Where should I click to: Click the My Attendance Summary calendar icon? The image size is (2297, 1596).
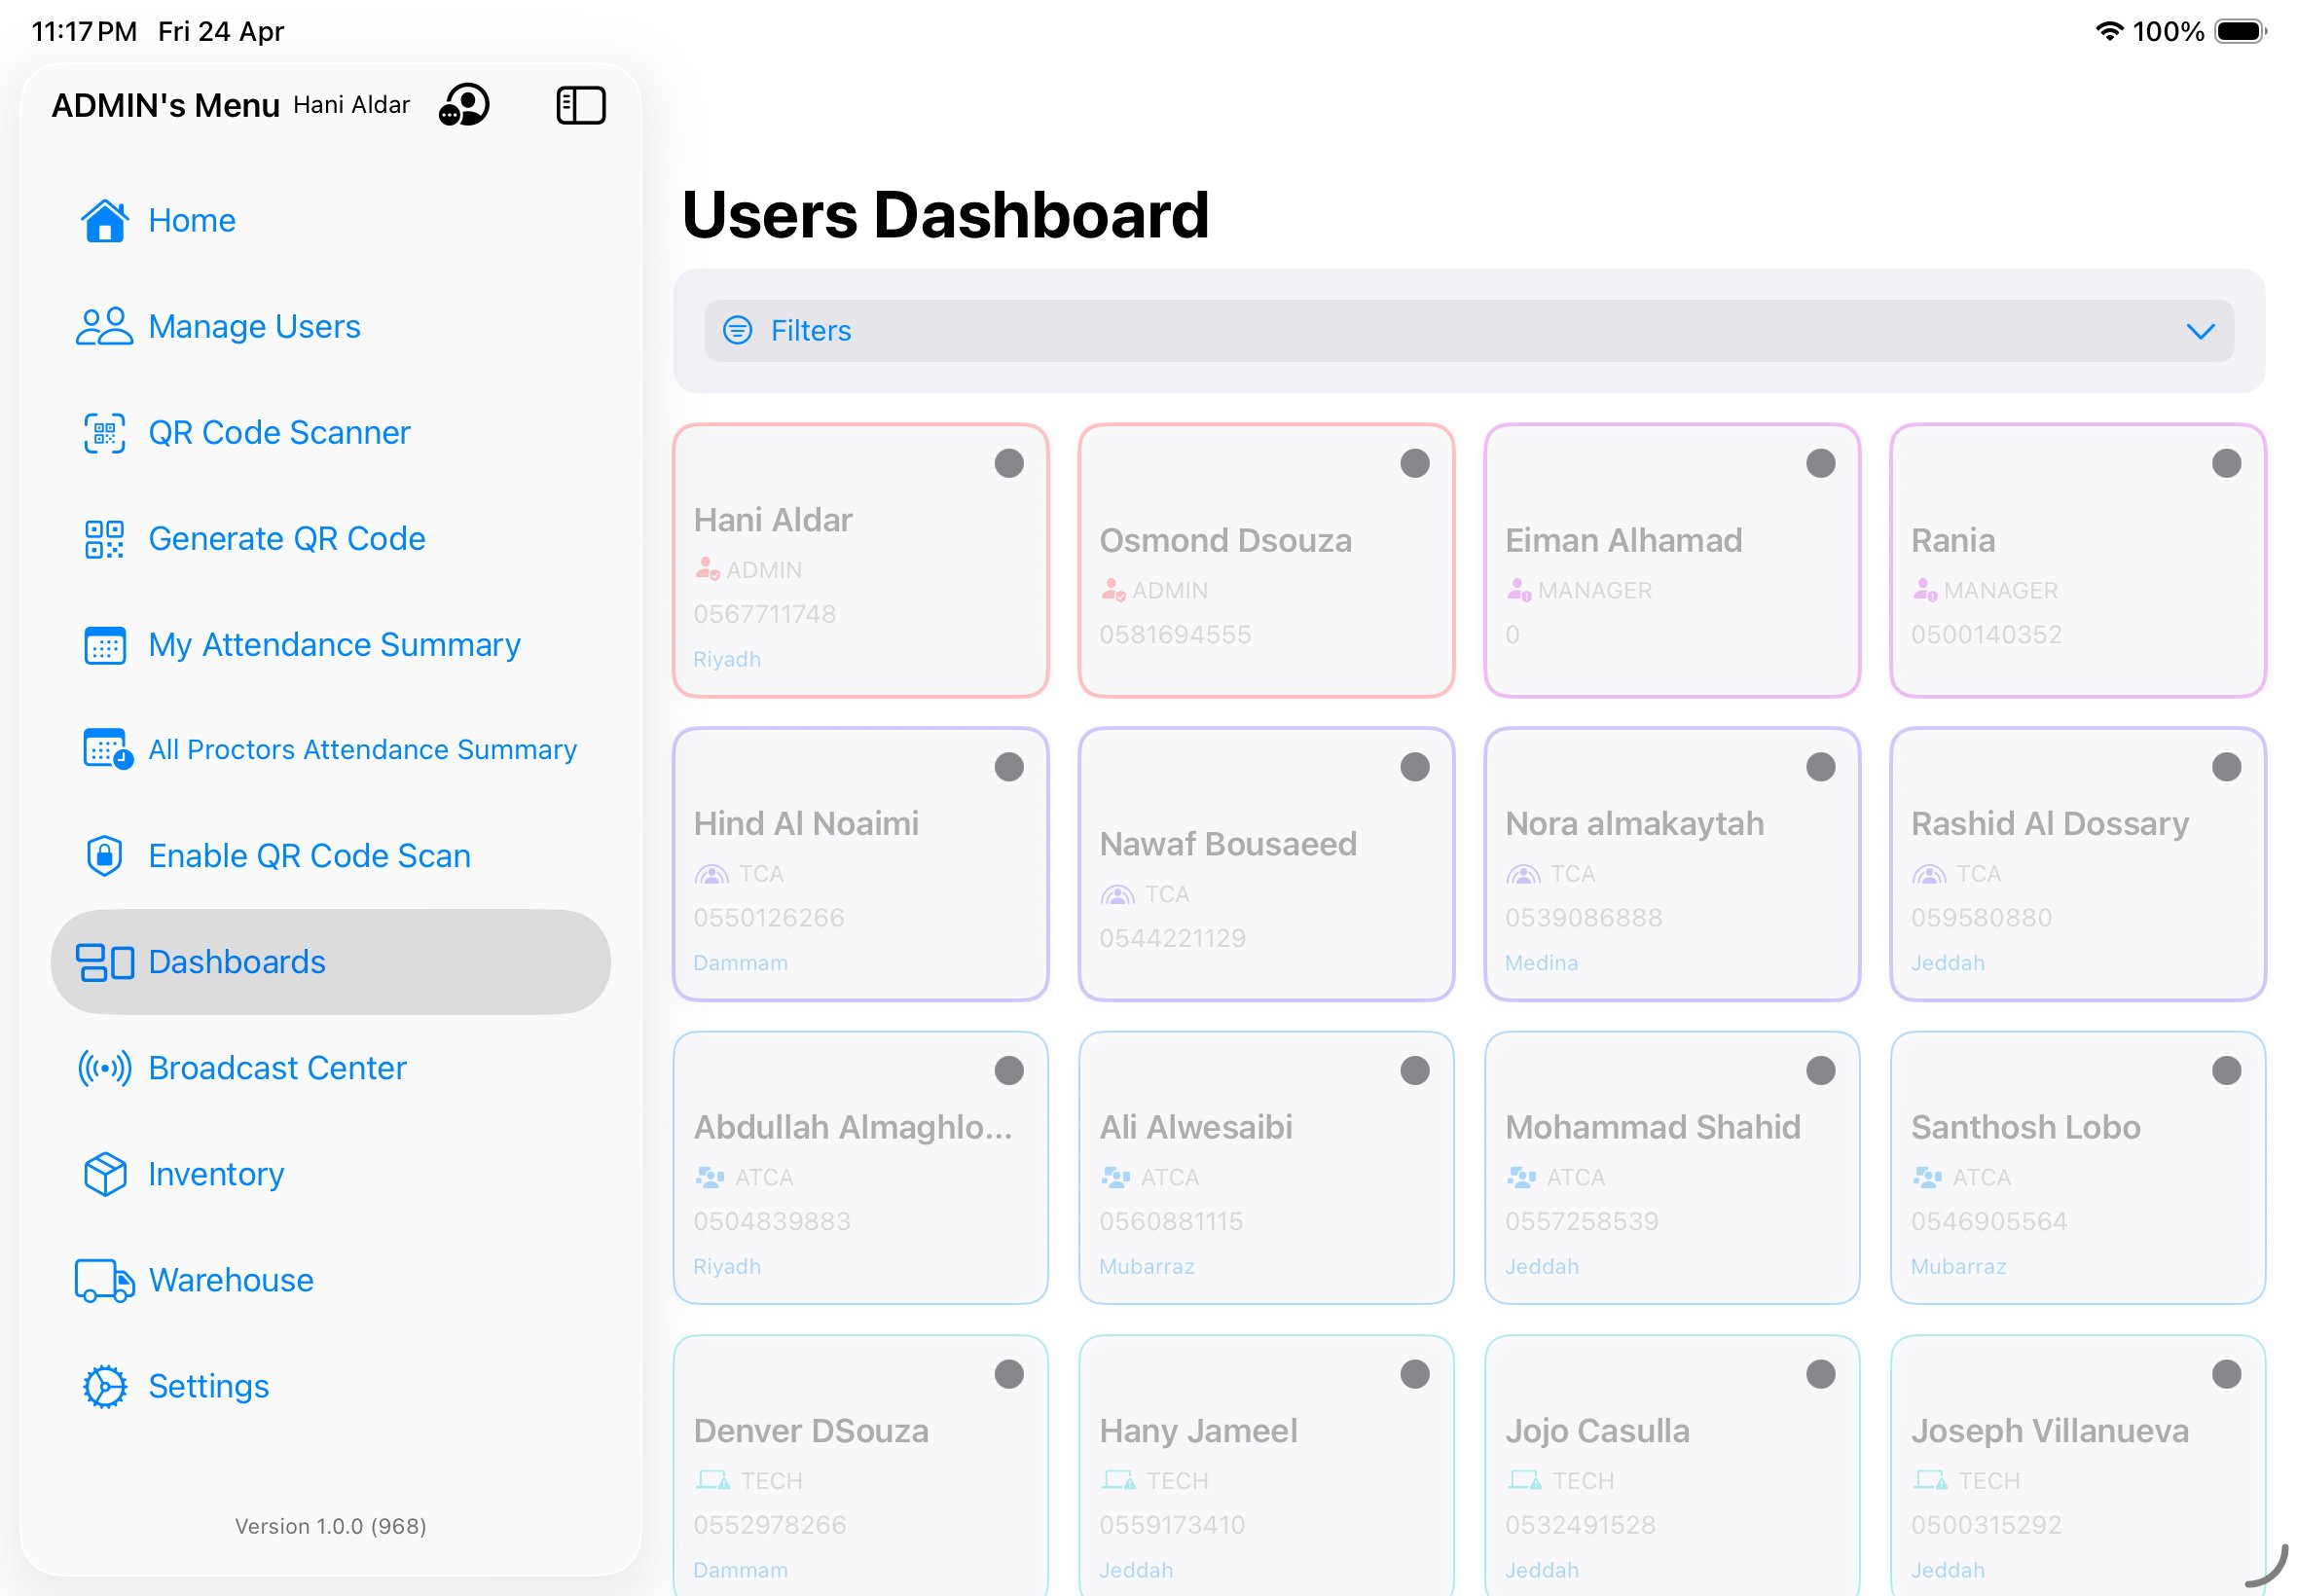tap(104, 645)
